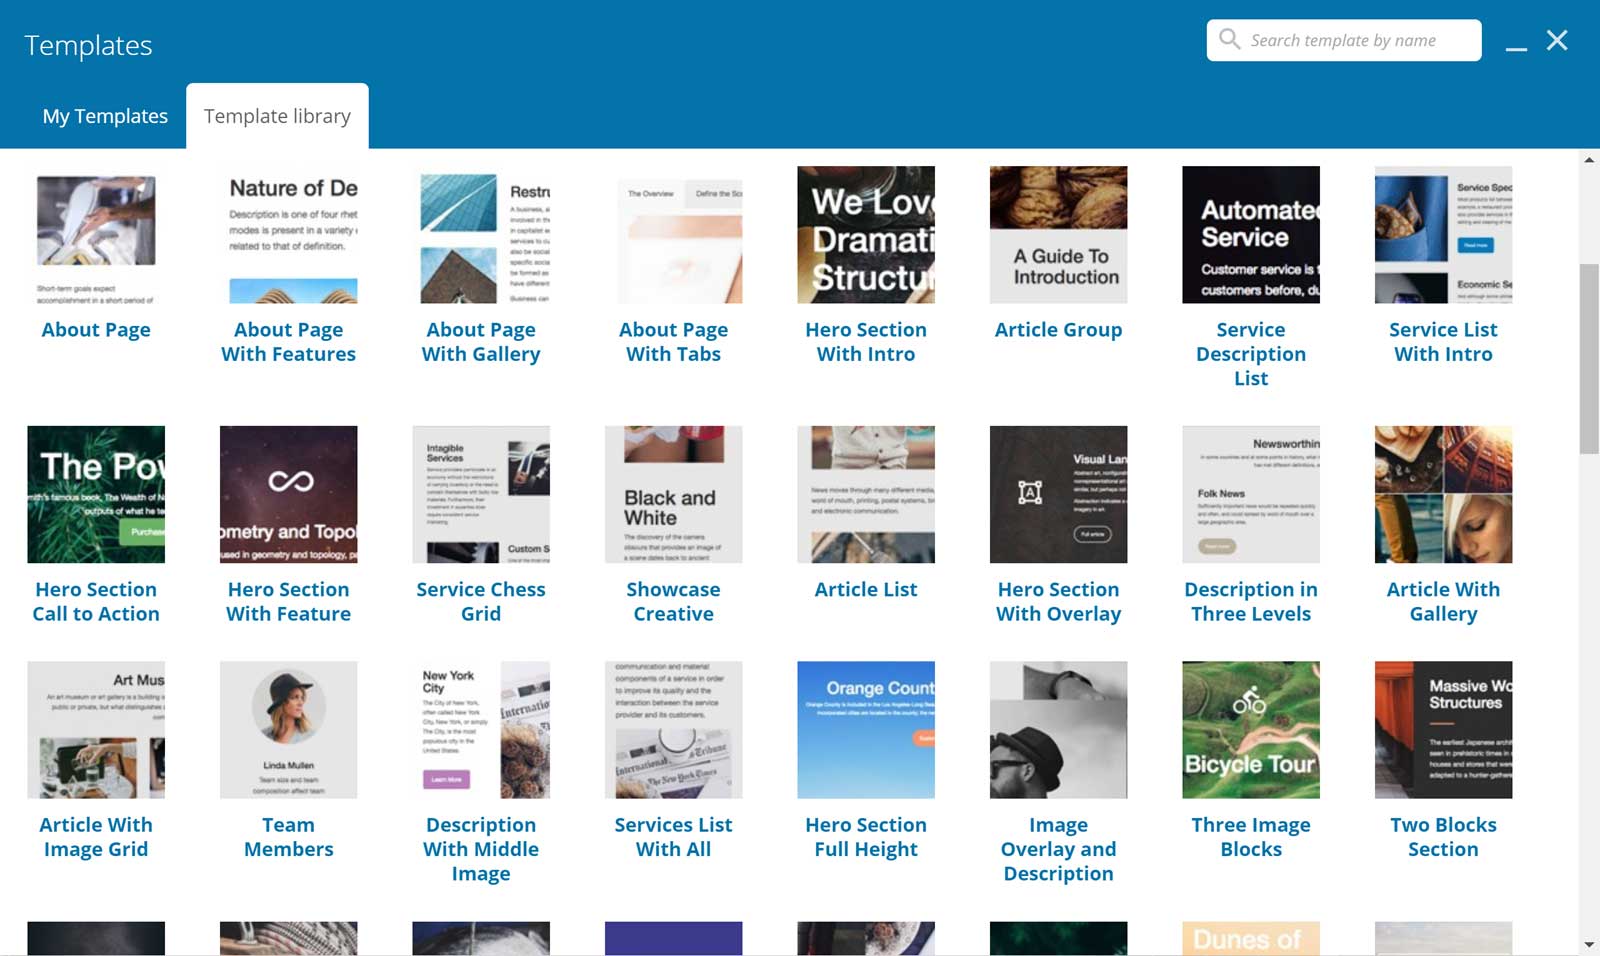
Task: Pick the Article With Gallery thumbnail
Action: [x=1444, y=495]
